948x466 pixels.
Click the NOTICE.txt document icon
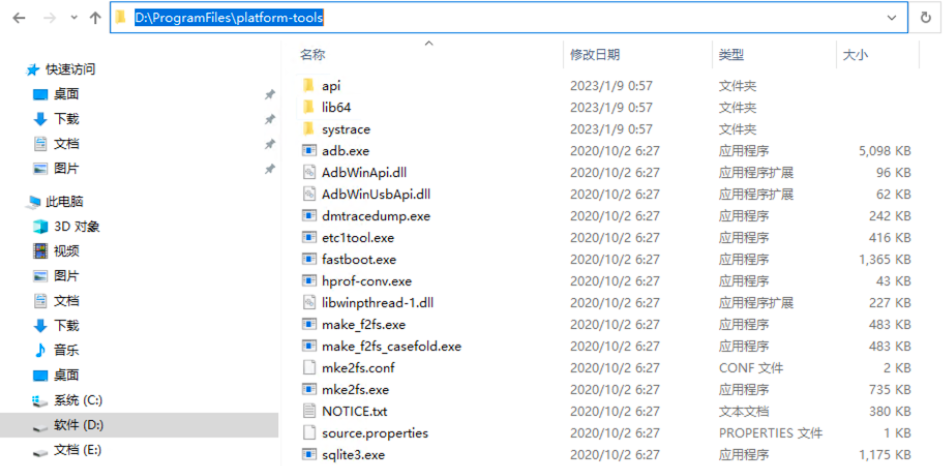(309, 411)
